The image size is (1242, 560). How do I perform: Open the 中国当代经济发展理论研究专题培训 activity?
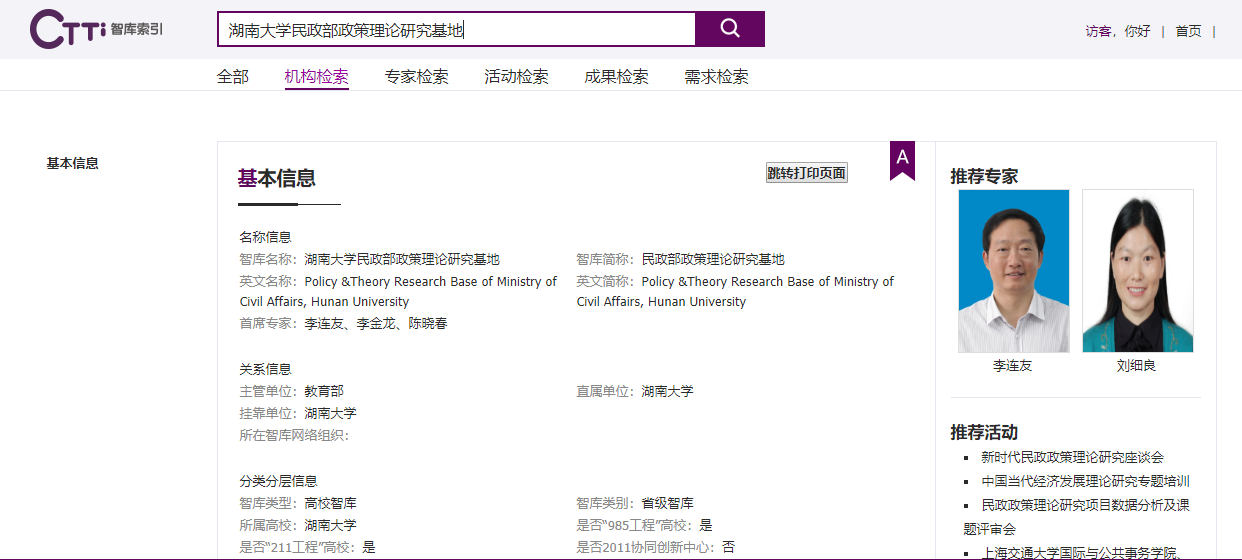[x=1085, y=481]
